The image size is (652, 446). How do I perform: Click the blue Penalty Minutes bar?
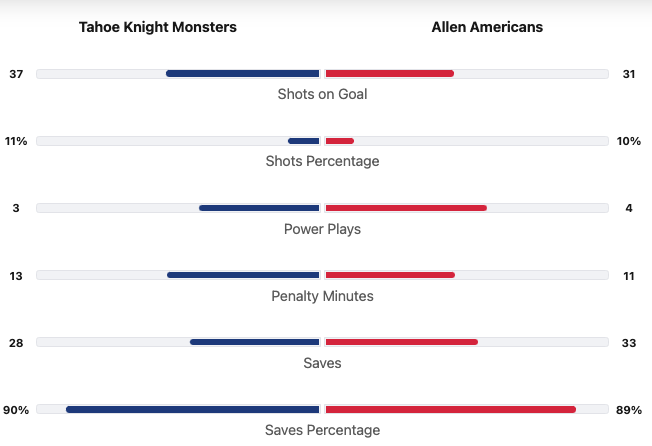pyautogui.click(x=243, y=275)
